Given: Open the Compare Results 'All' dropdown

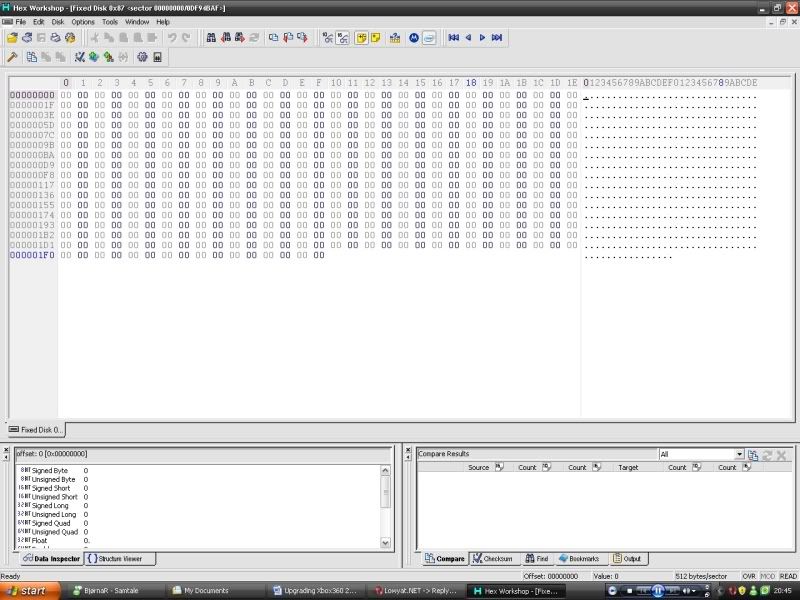Looking at the screenshot, I should click(x=739, y=454).
